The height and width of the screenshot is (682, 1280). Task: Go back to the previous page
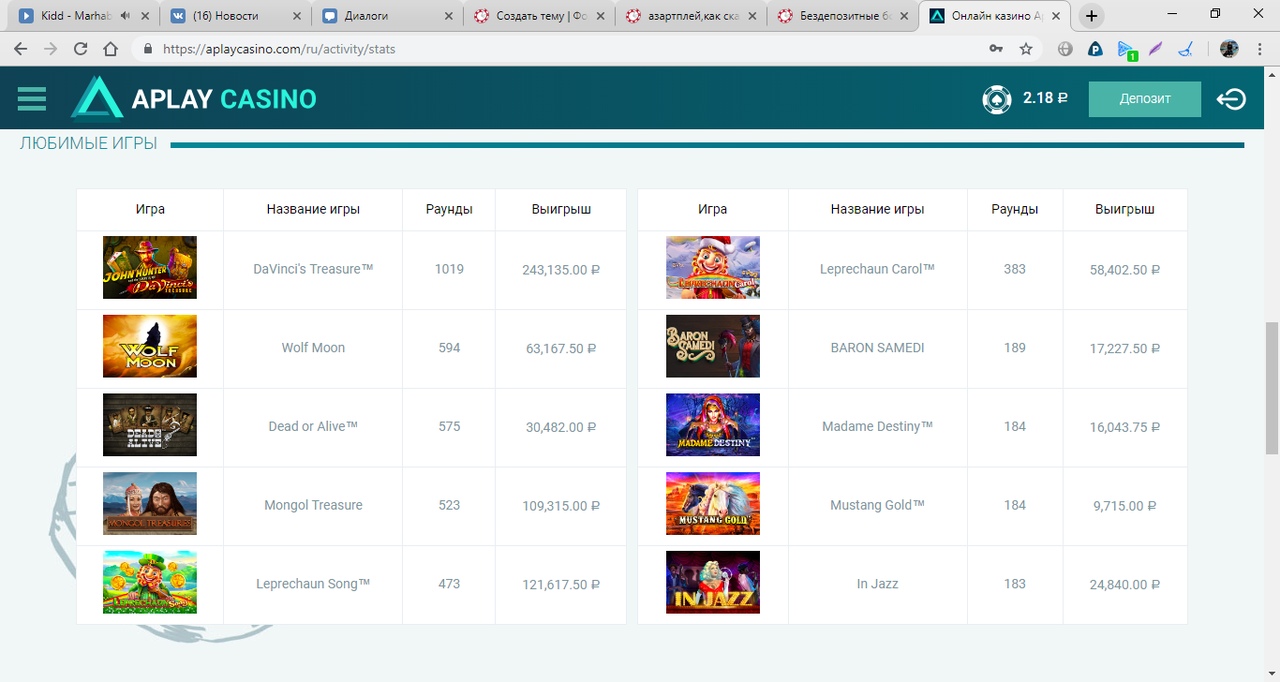[x=21, y=49]
